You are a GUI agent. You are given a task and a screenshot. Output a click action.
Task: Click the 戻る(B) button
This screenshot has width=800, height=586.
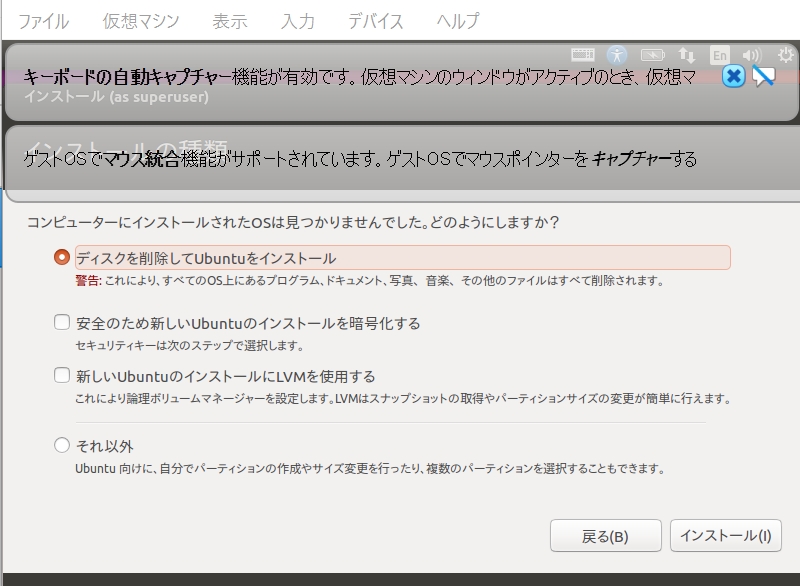pos(606,536)
